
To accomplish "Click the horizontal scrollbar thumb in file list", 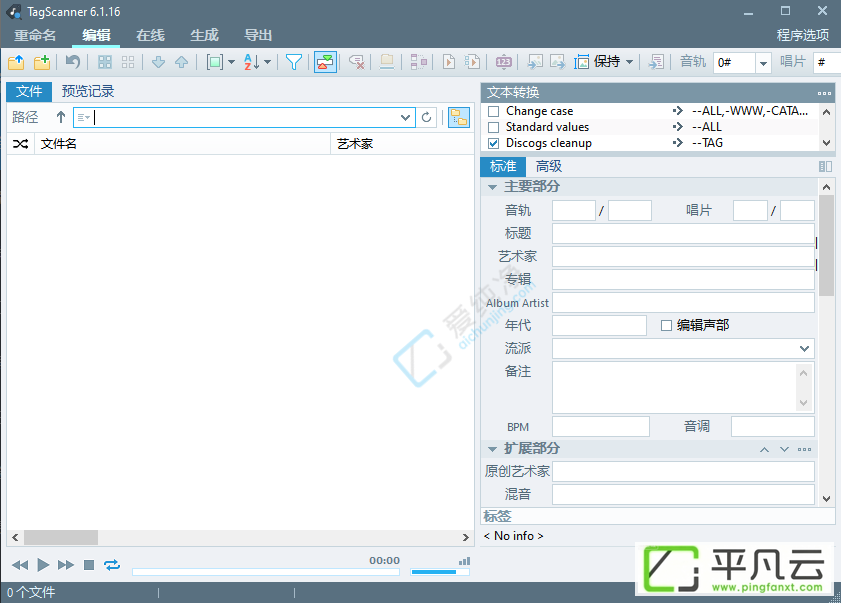I will [61, 537].
